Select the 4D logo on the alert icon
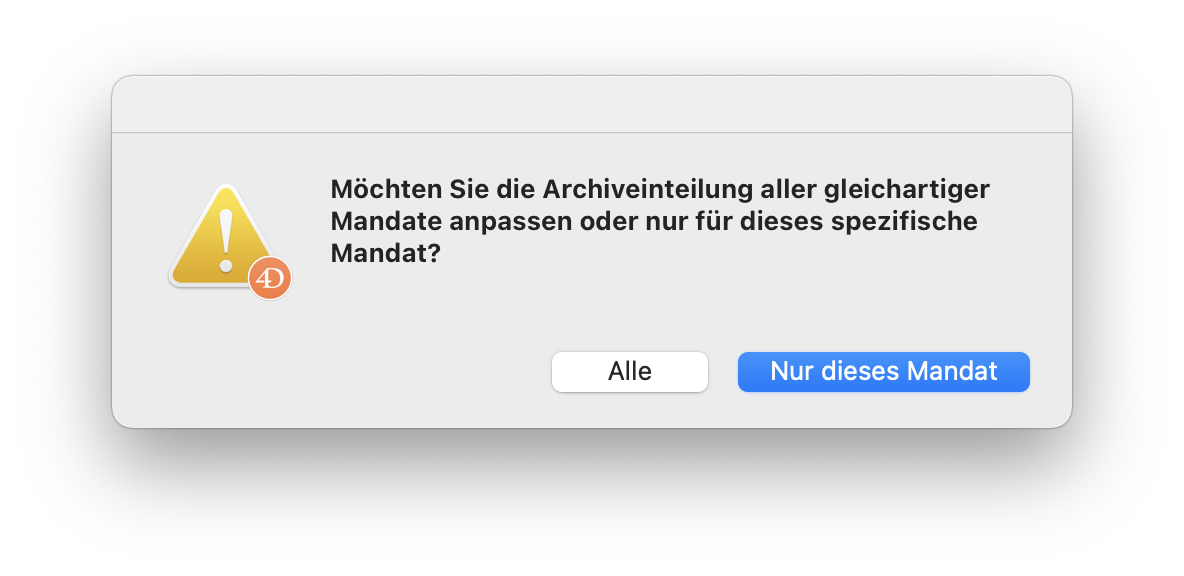 click(270, 278)
